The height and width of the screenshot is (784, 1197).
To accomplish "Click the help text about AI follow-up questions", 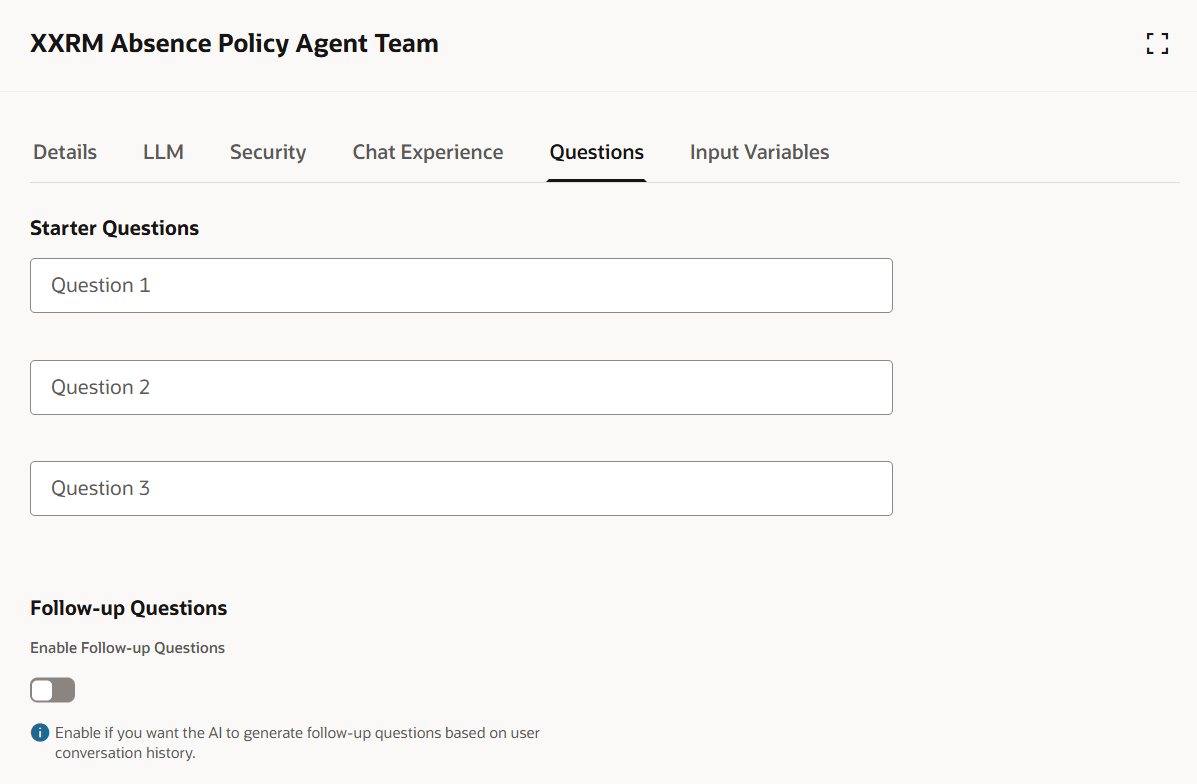I will click(x=297, y=743).
